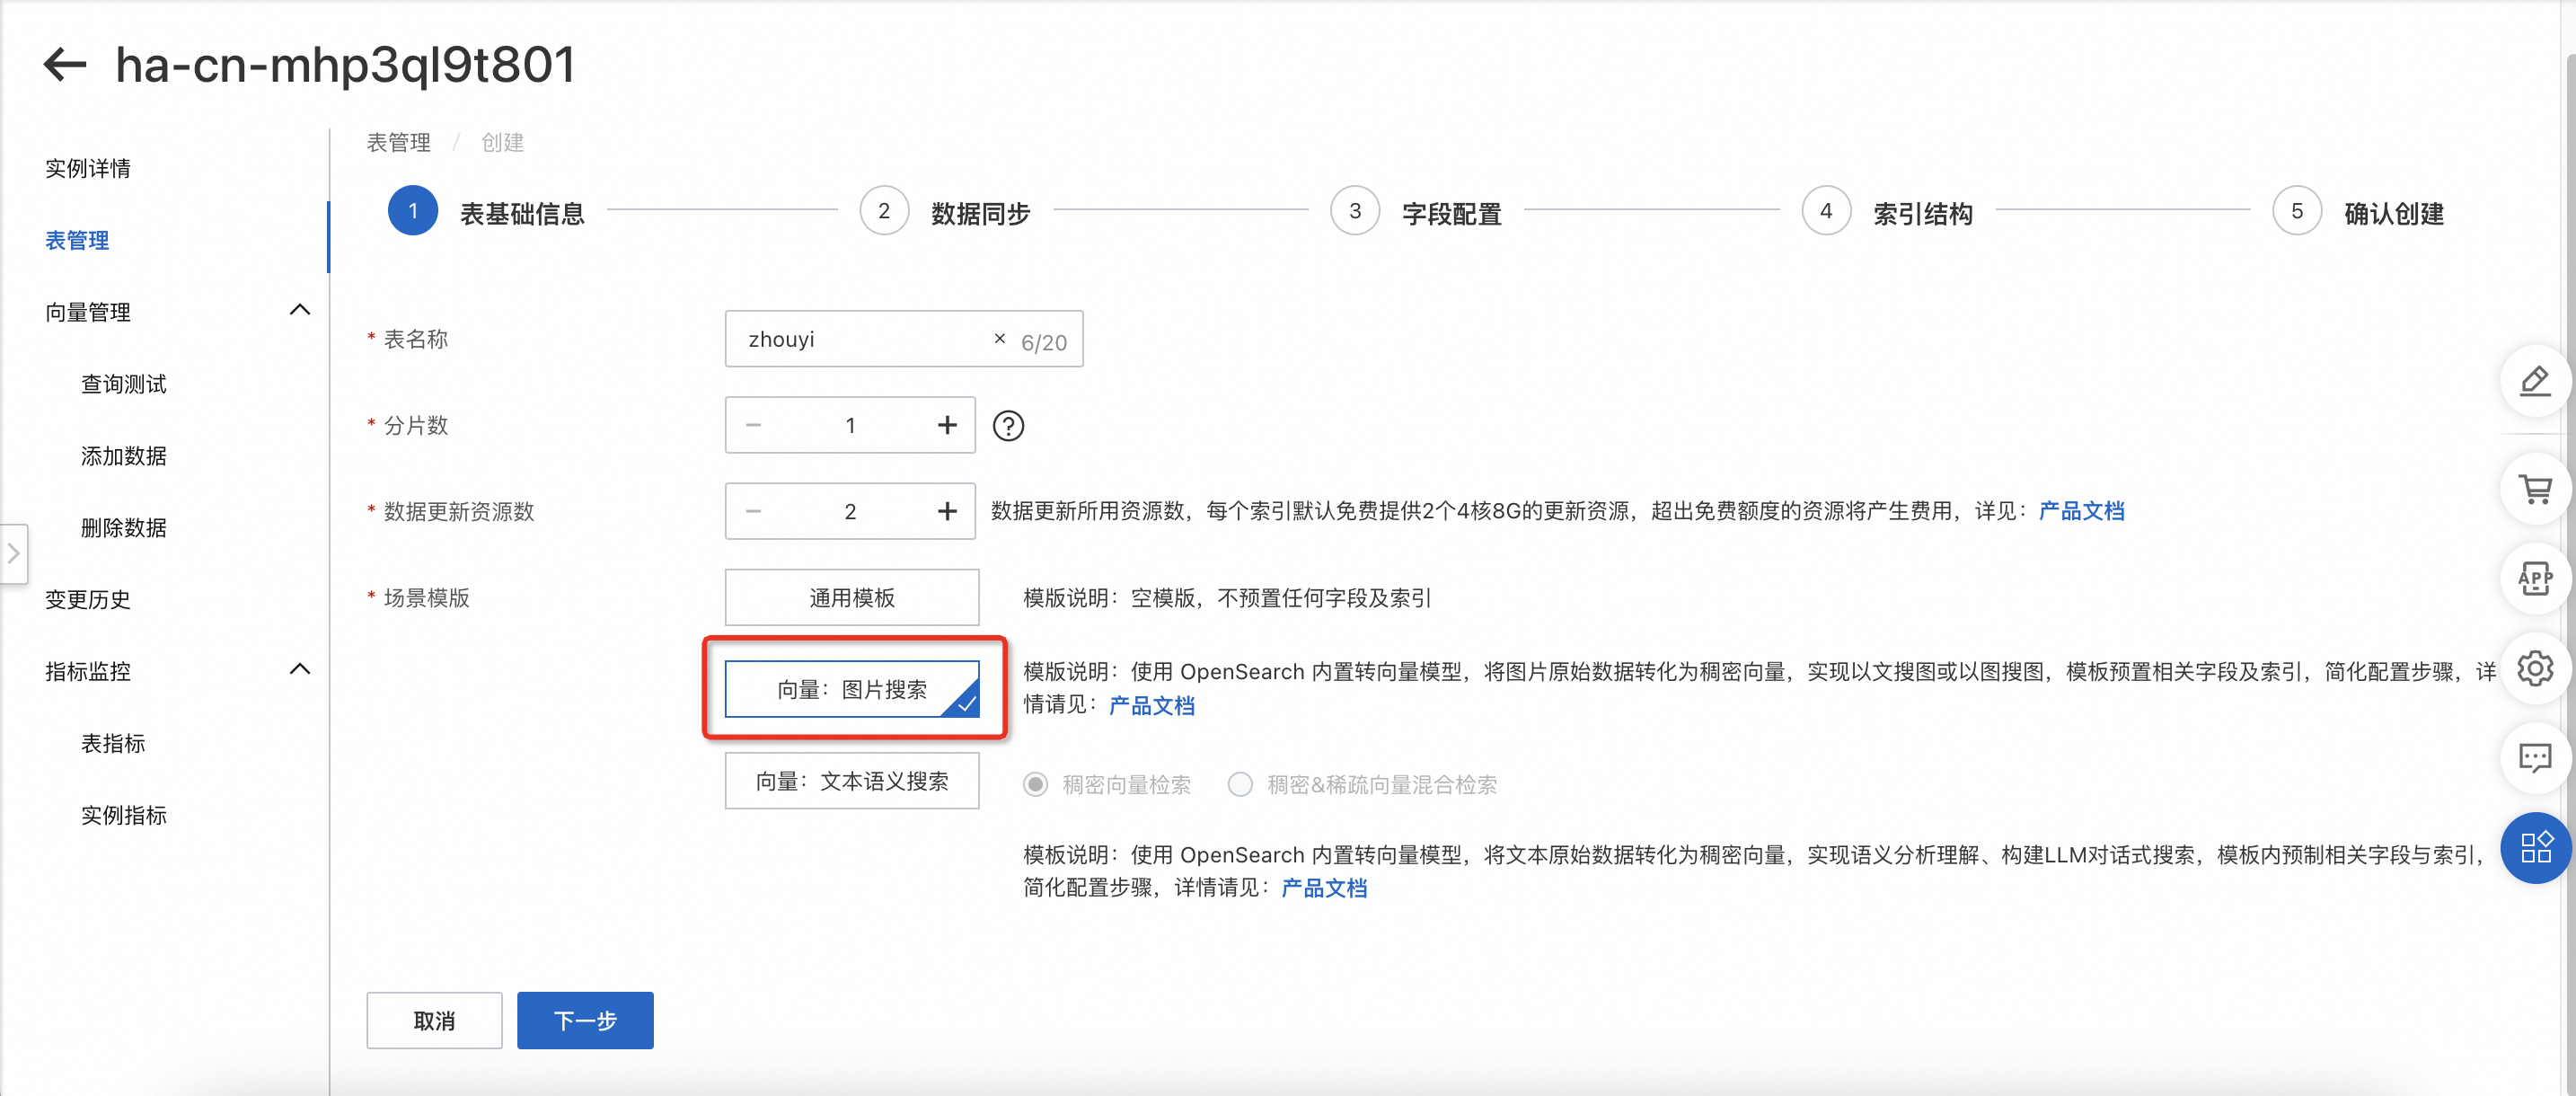Click the edit pencil floating icon

pos(2535,381)
